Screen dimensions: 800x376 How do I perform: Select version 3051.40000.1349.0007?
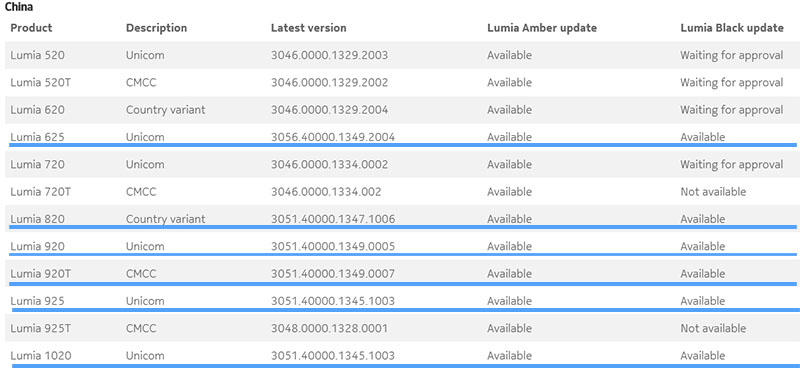[333, 274]
